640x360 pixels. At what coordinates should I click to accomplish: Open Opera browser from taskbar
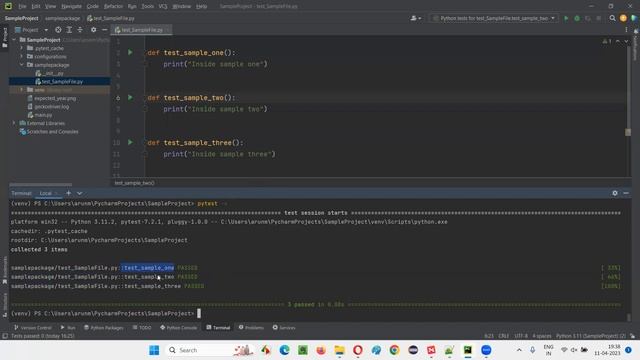[x=358, y=350]
